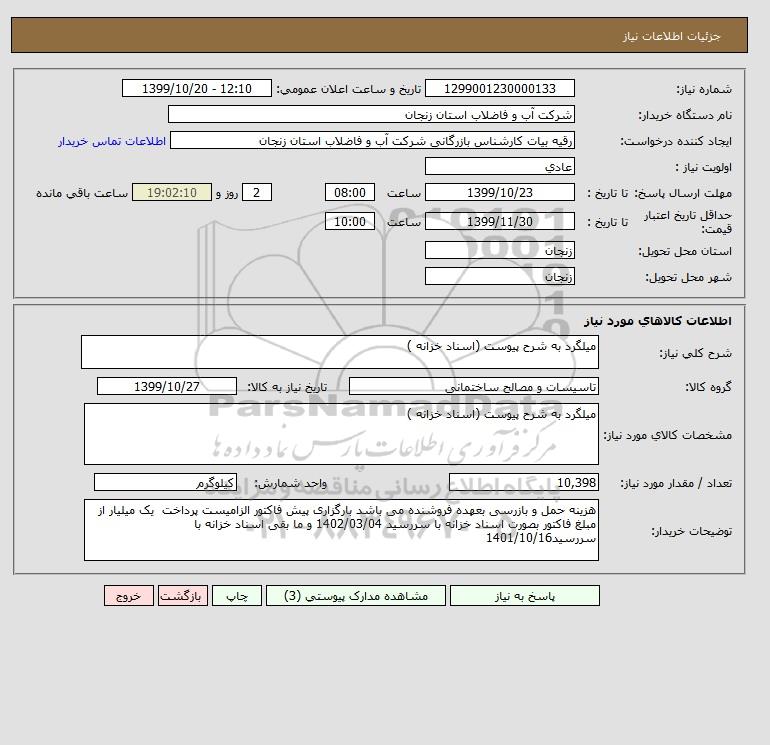Click the پاسخ به نیاز button

524,596
